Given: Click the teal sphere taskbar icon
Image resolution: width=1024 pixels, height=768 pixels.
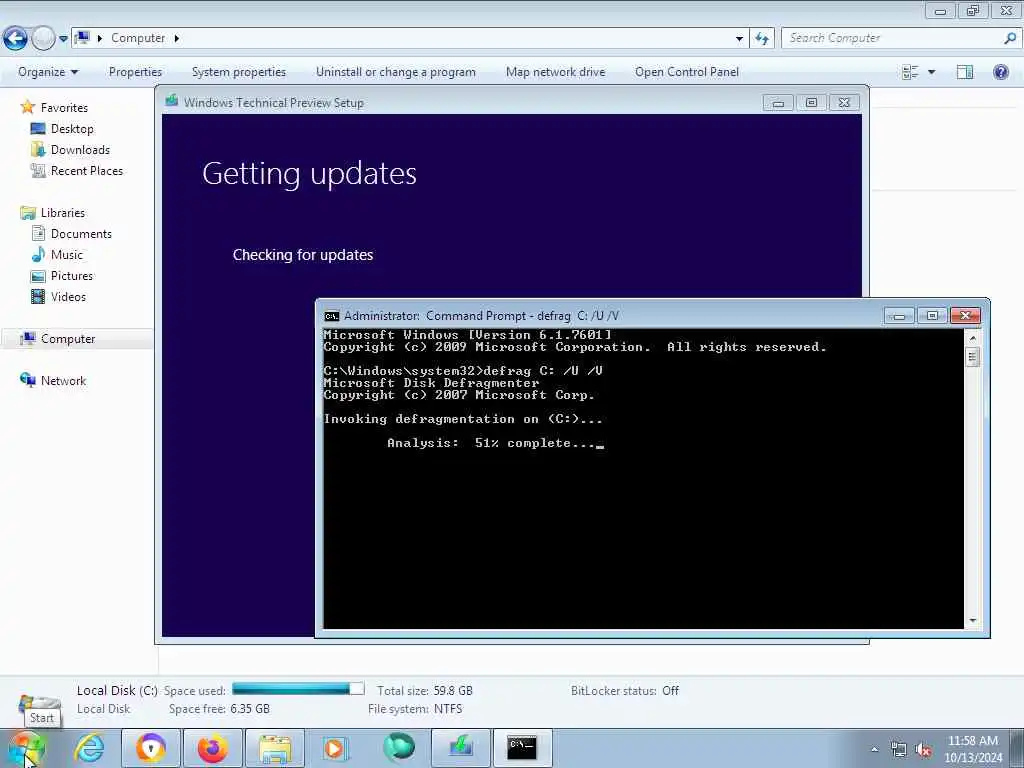Looking at the screenshot, I should (399, 746).
